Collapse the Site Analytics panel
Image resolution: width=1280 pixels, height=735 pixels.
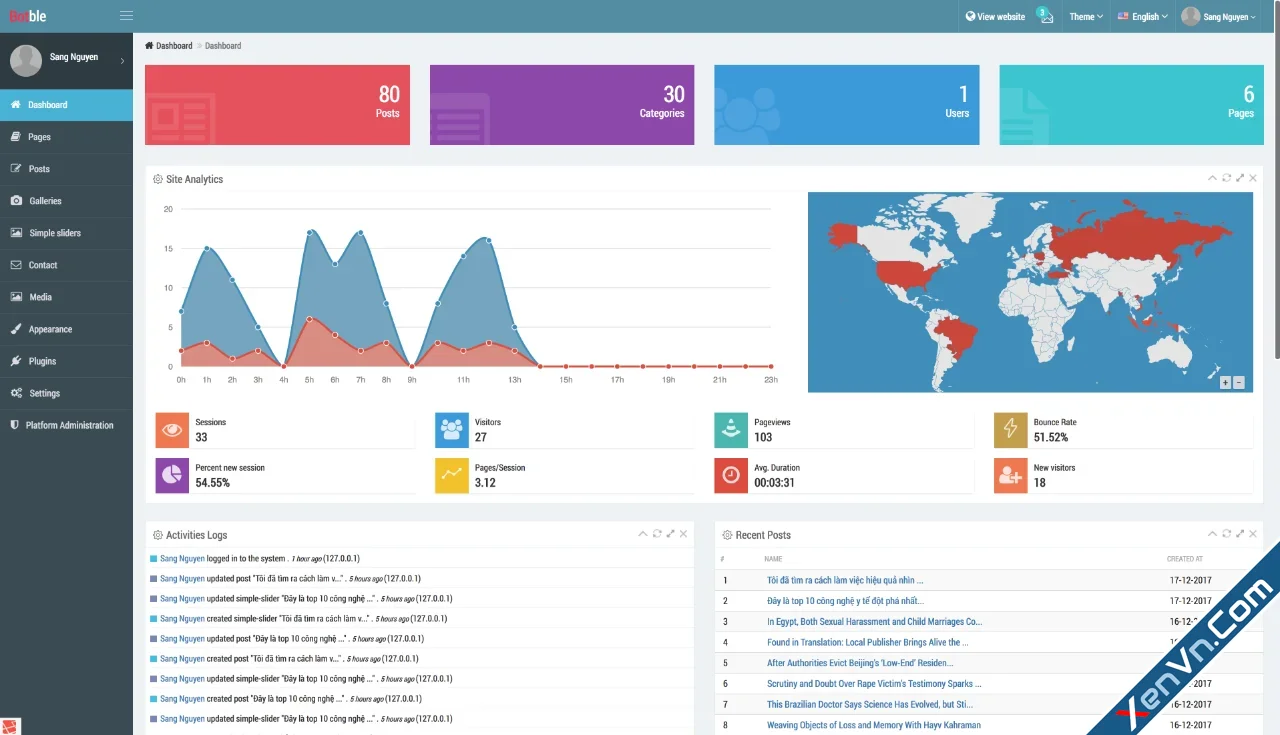pyautogui.click(x=1212, y=178)
